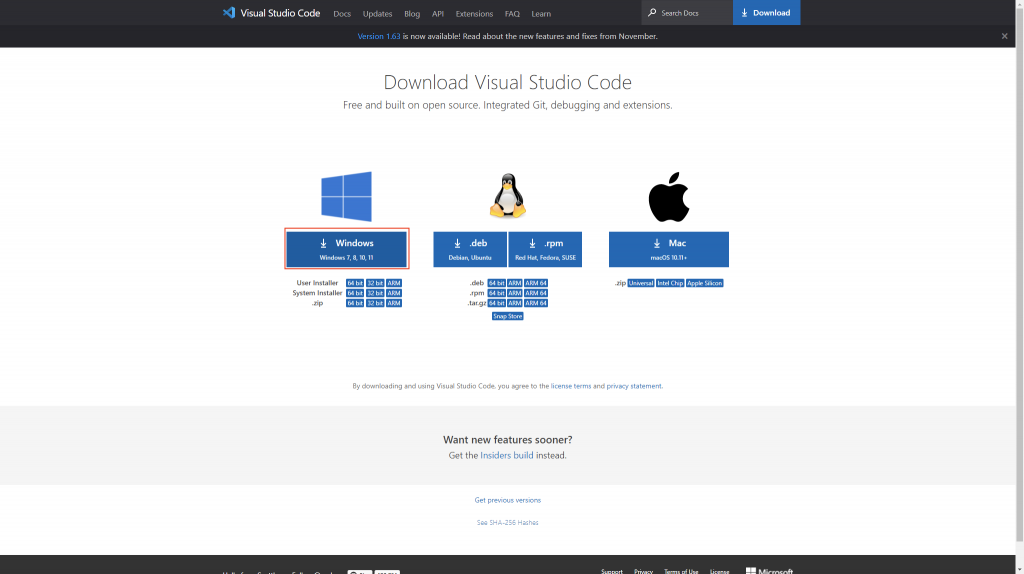Open the Docs menu item
Image resolution: width=1024 pixels, height=574 pixels.
click(342, 14)
